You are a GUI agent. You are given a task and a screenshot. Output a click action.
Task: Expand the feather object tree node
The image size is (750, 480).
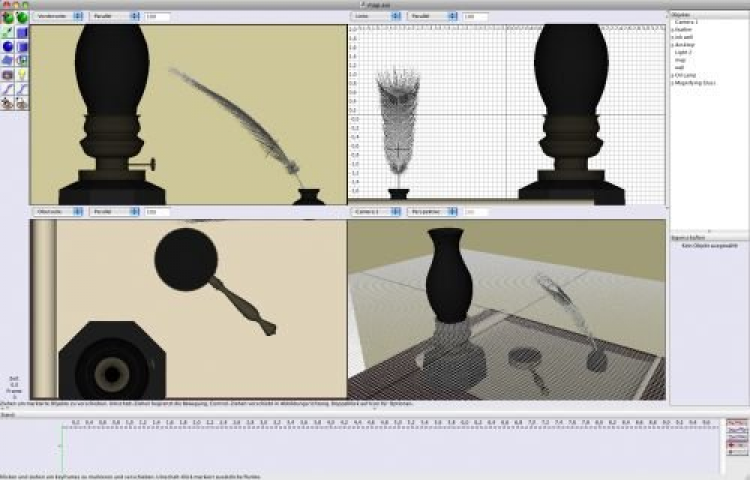click(x=672, y=30)
